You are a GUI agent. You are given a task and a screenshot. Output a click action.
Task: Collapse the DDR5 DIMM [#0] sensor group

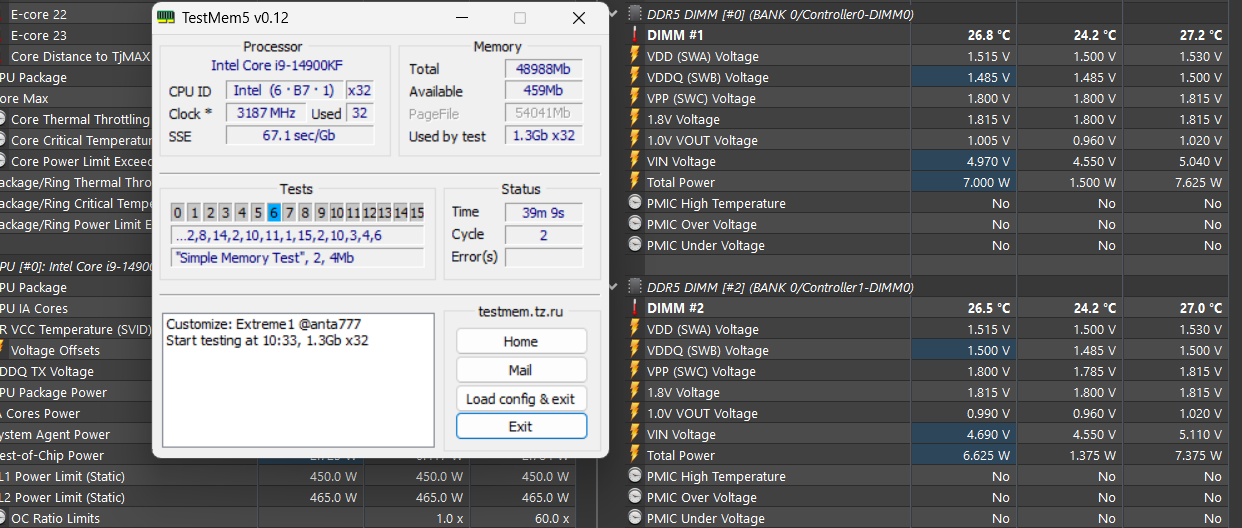click(615, 14)
